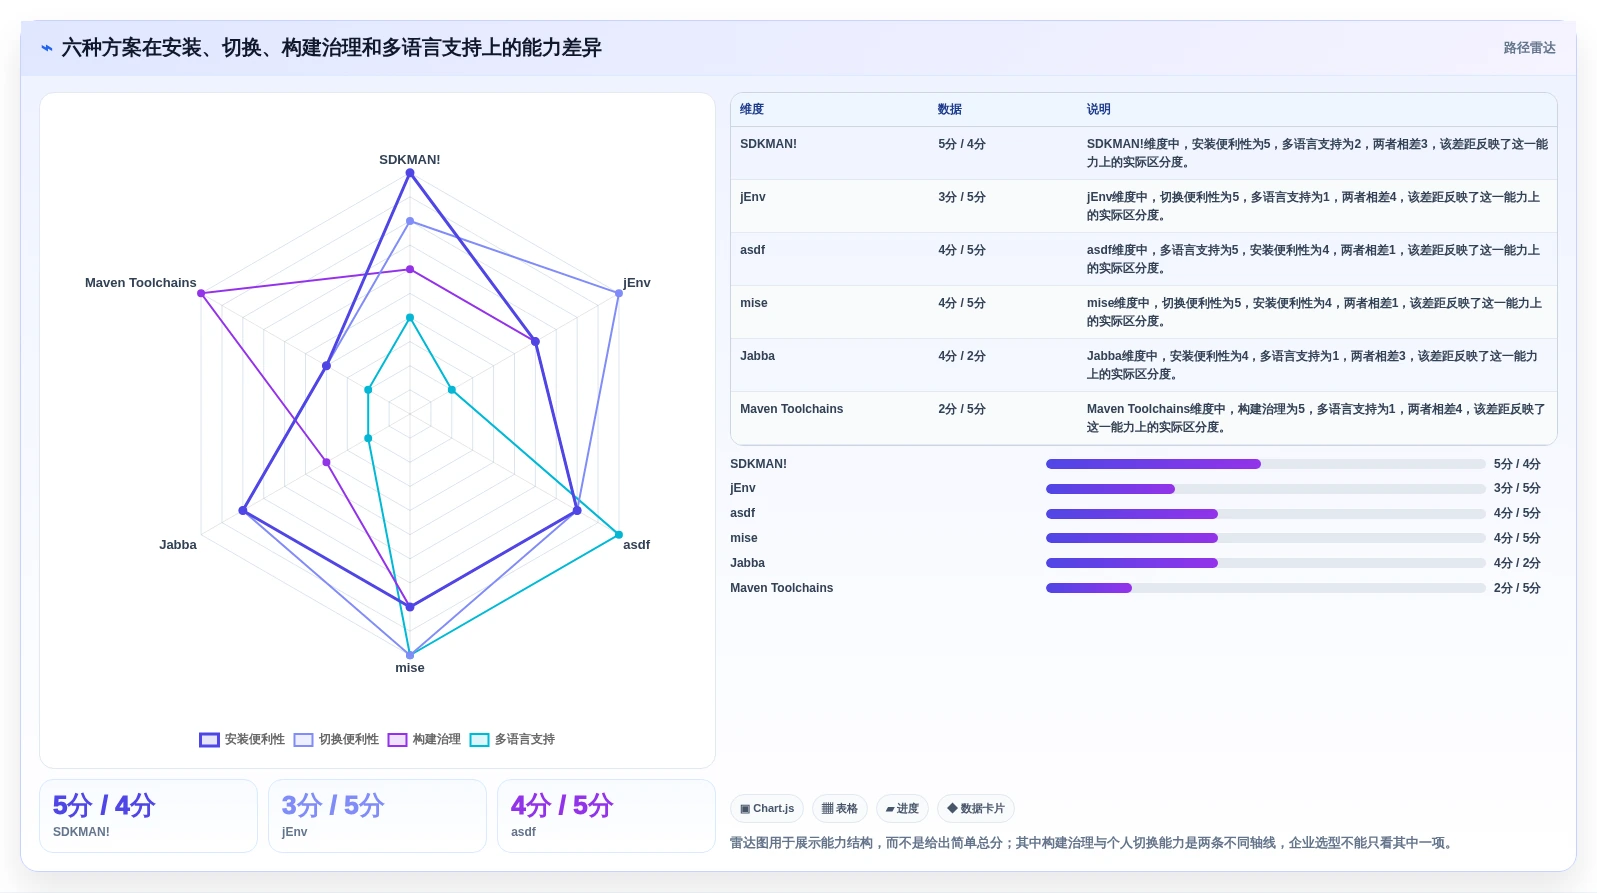The image size is (1597, 893).
Task: Click the teal data point at asdf axis
Action: coord(618,535)
